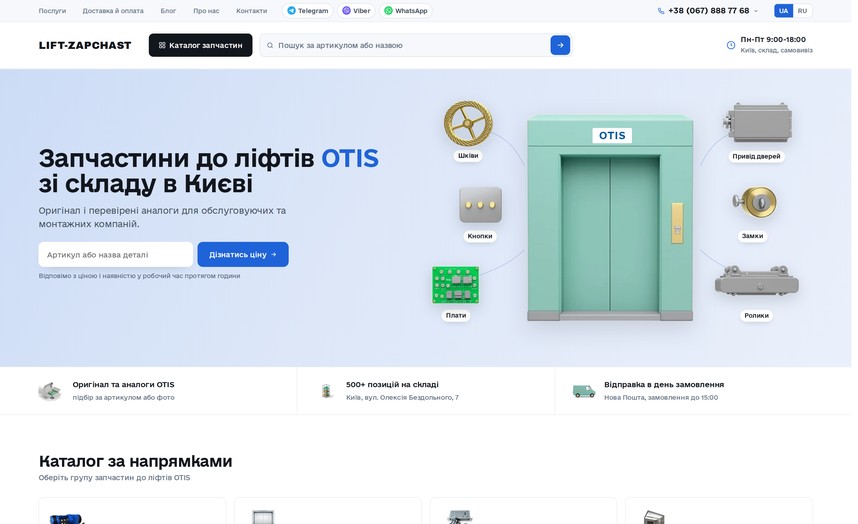Open the Послуги menu item
Image resolution: width=858 pixels, height=524 pixels.
[52, 11]
